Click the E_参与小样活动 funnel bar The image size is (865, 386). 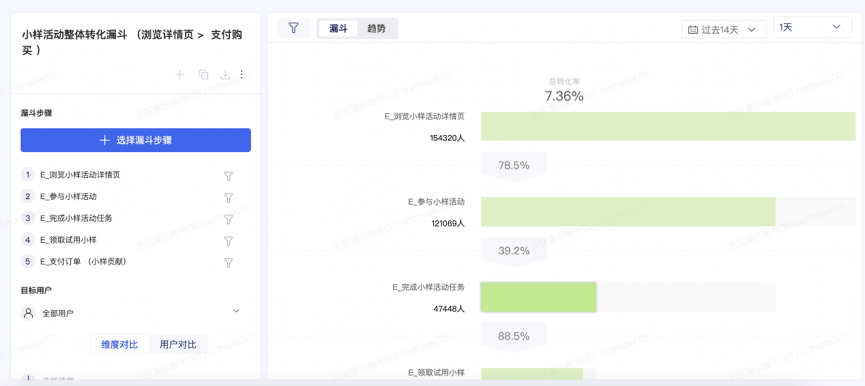(x=628, y=212)
